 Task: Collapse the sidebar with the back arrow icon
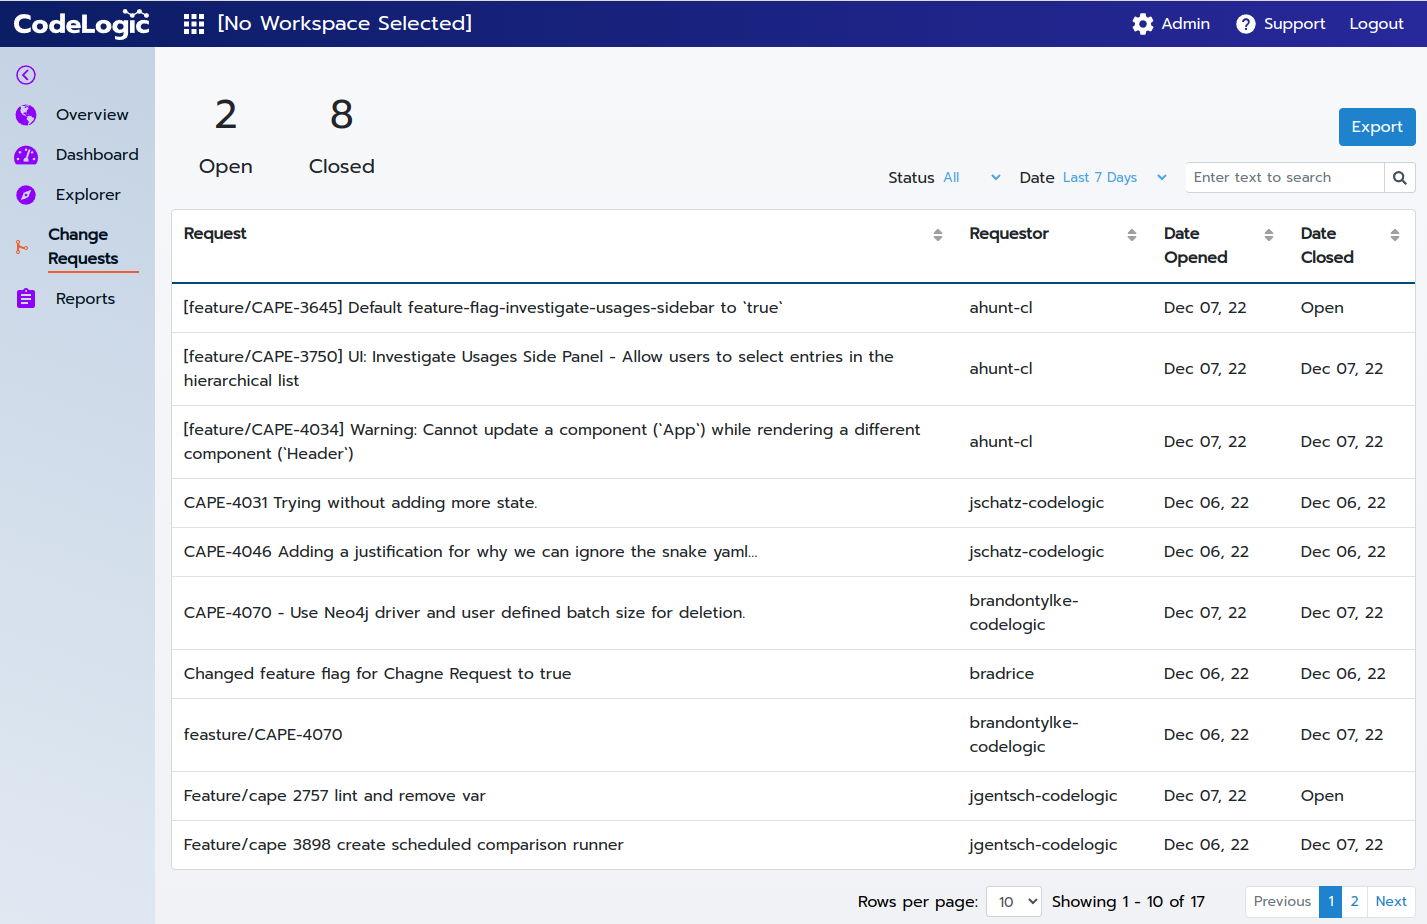pos(26,75)
